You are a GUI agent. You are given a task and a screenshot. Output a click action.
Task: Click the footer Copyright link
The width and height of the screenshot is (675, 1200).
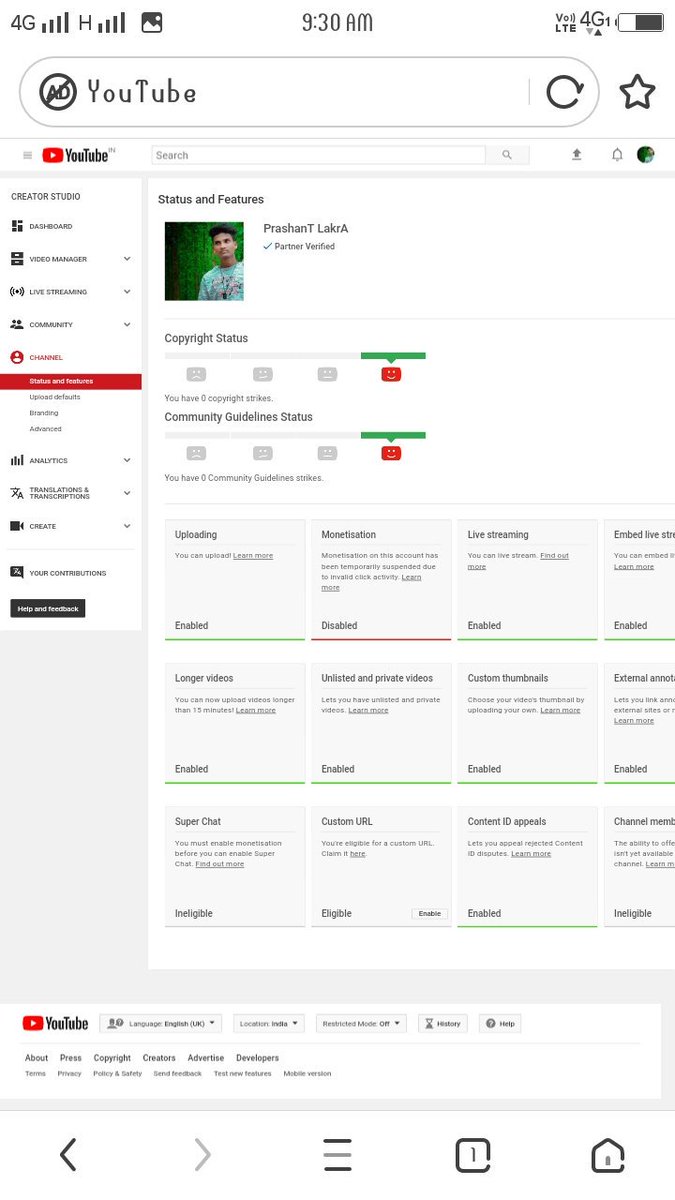point(112,1058)
